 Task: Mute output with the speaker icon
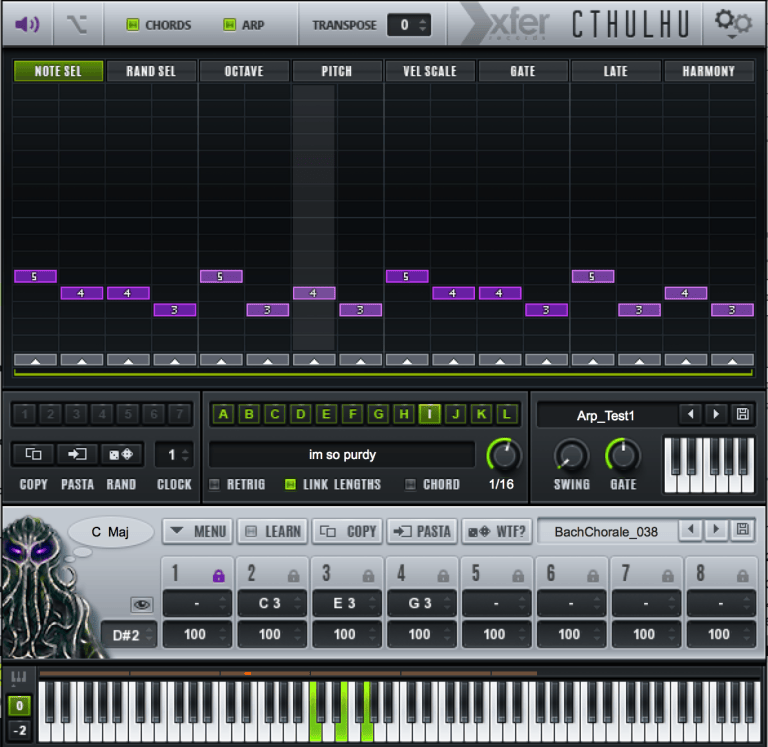pos(27,24)
